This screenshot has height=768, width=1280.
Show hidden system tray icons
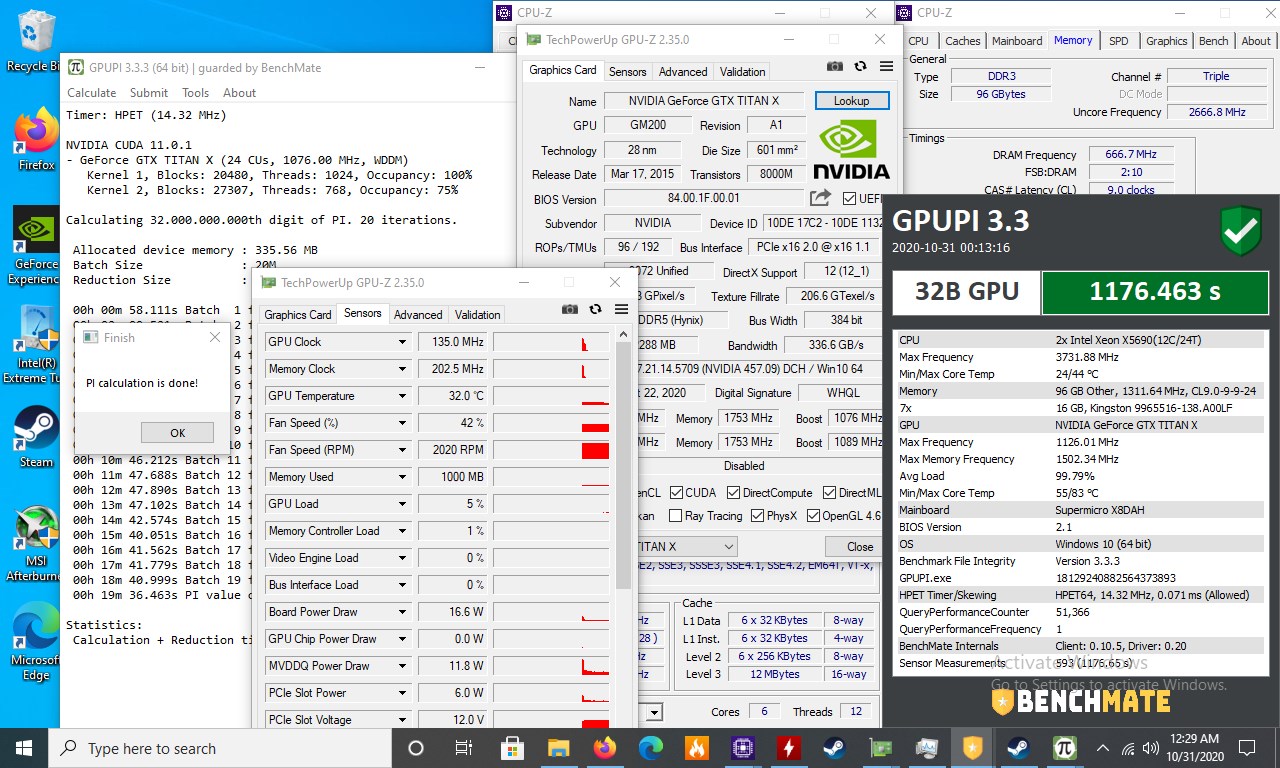(x=1104, y=748)
